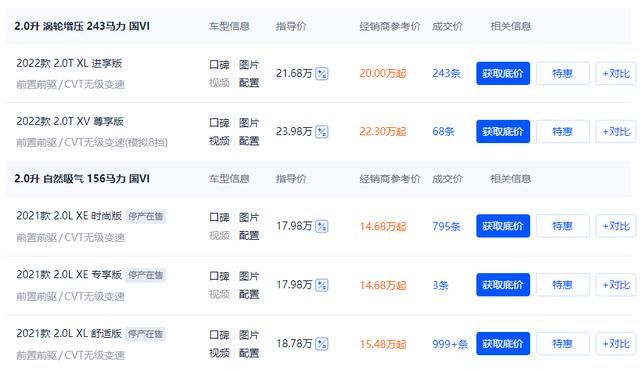Open price calculator icon beside 21.68万
640x369 pixels.
(x=322, y=74)
